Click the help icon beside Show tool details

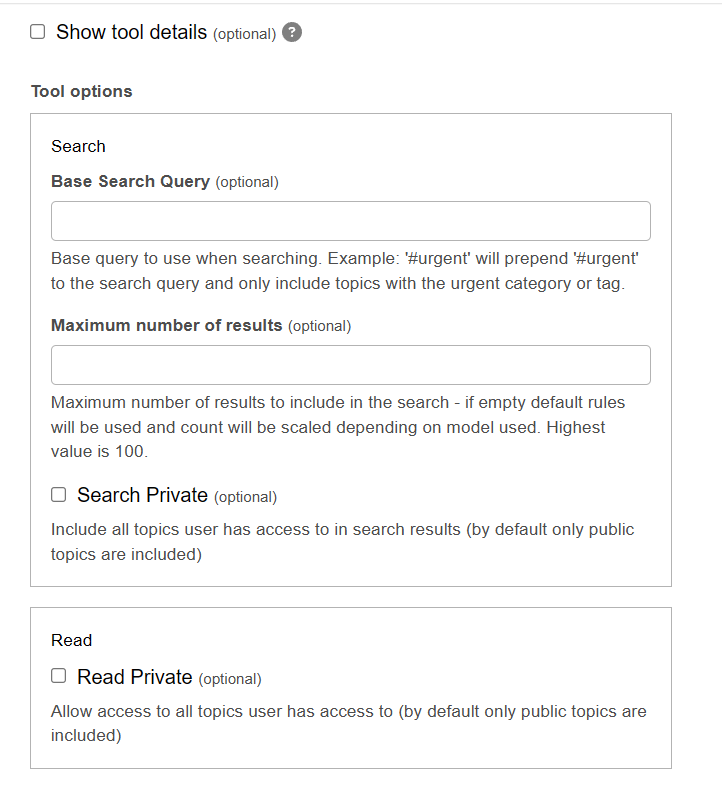[x=292, y=33]
